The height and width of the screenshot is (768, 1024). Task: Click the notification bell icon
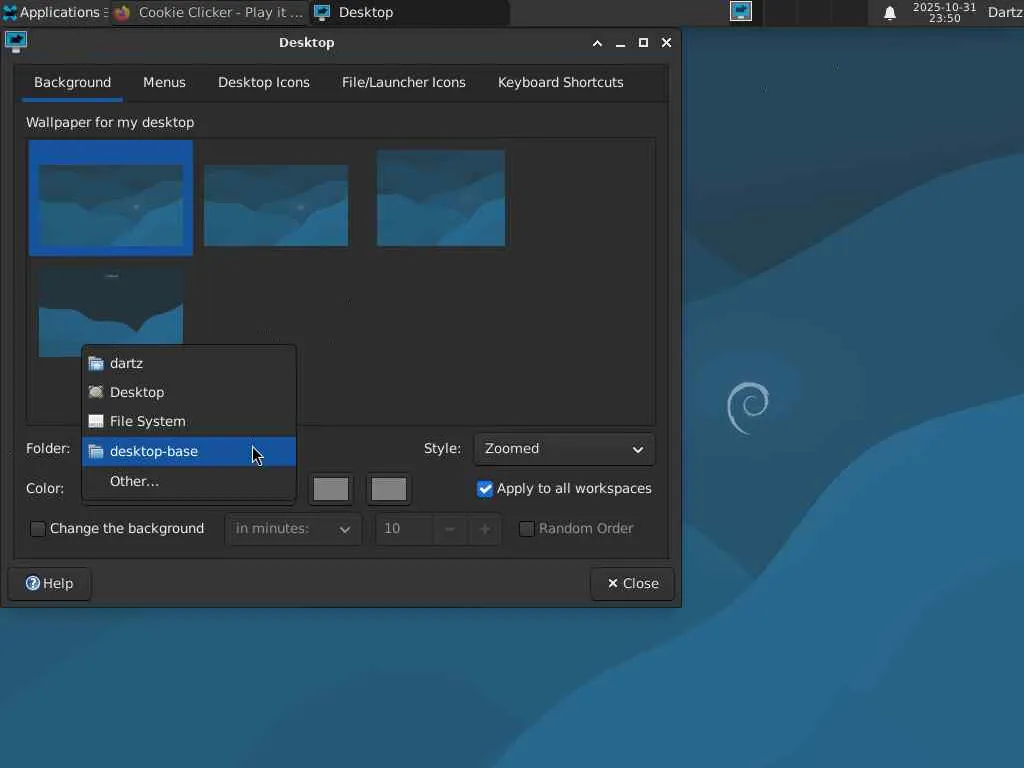click(x=889, y=13)
